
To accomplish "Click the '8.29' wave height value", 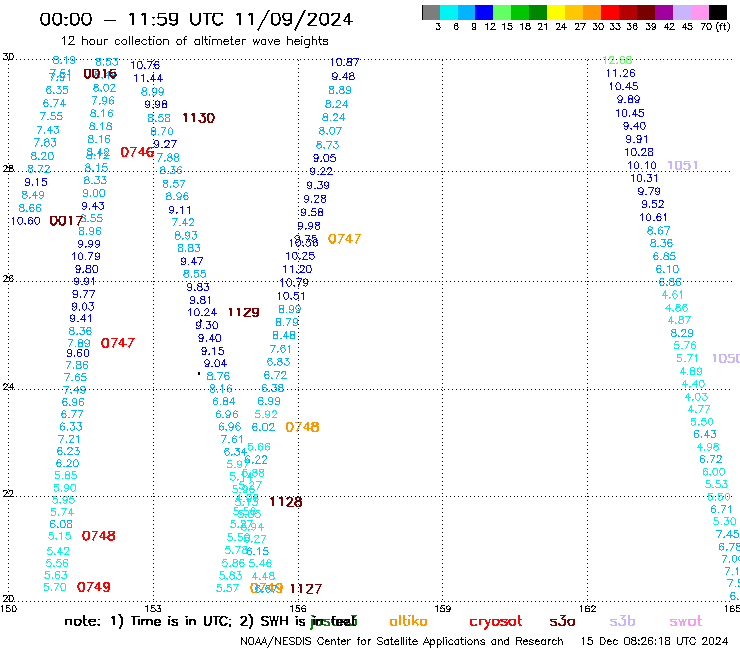I will 682,333.
